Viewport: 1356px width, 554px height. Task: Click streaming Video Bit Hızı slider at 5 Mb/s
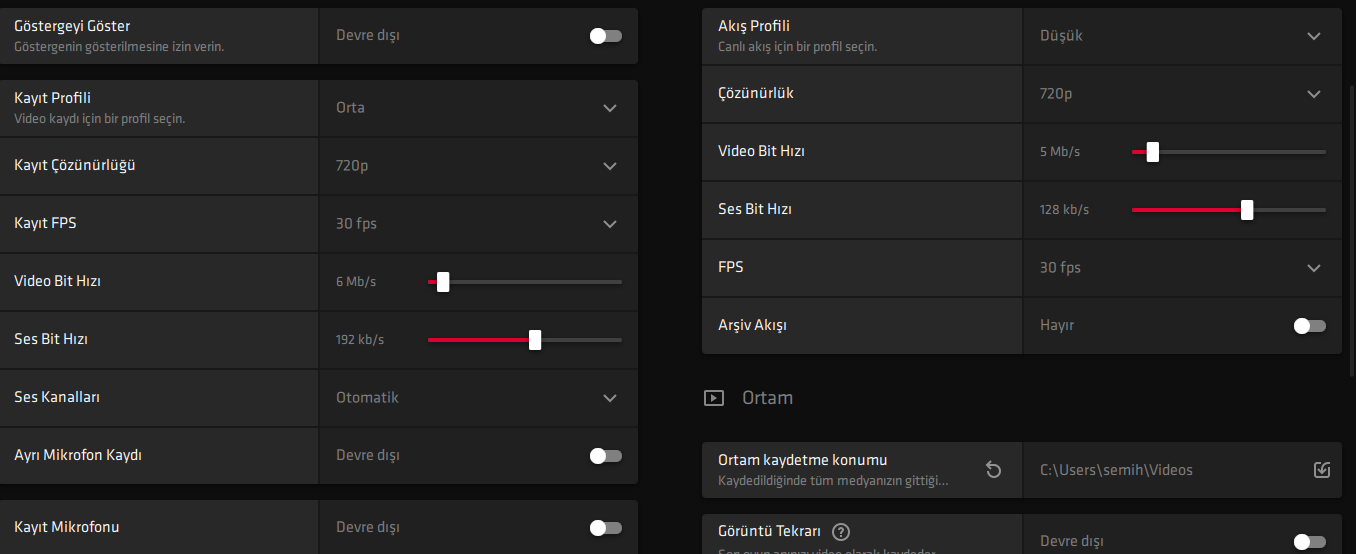[1229, 152]
